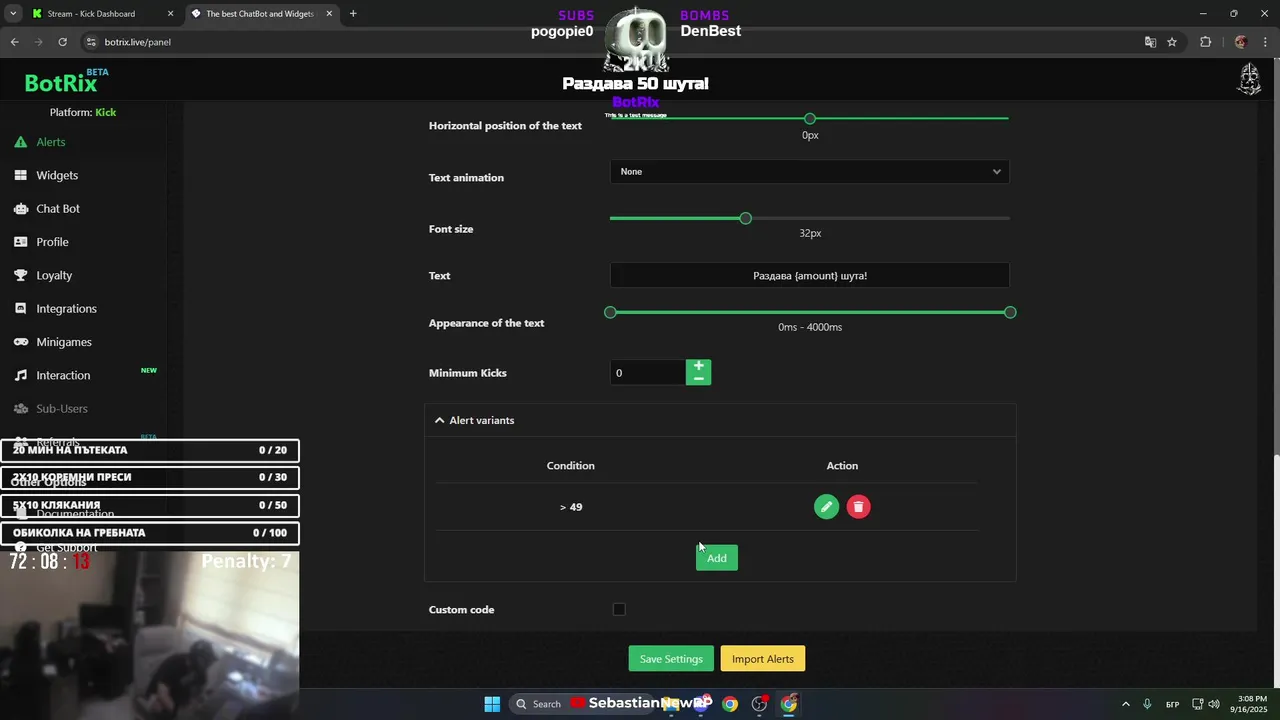1280x720 pixels.
Task: Click the microphone tray icon
Action: (1147, 704)
